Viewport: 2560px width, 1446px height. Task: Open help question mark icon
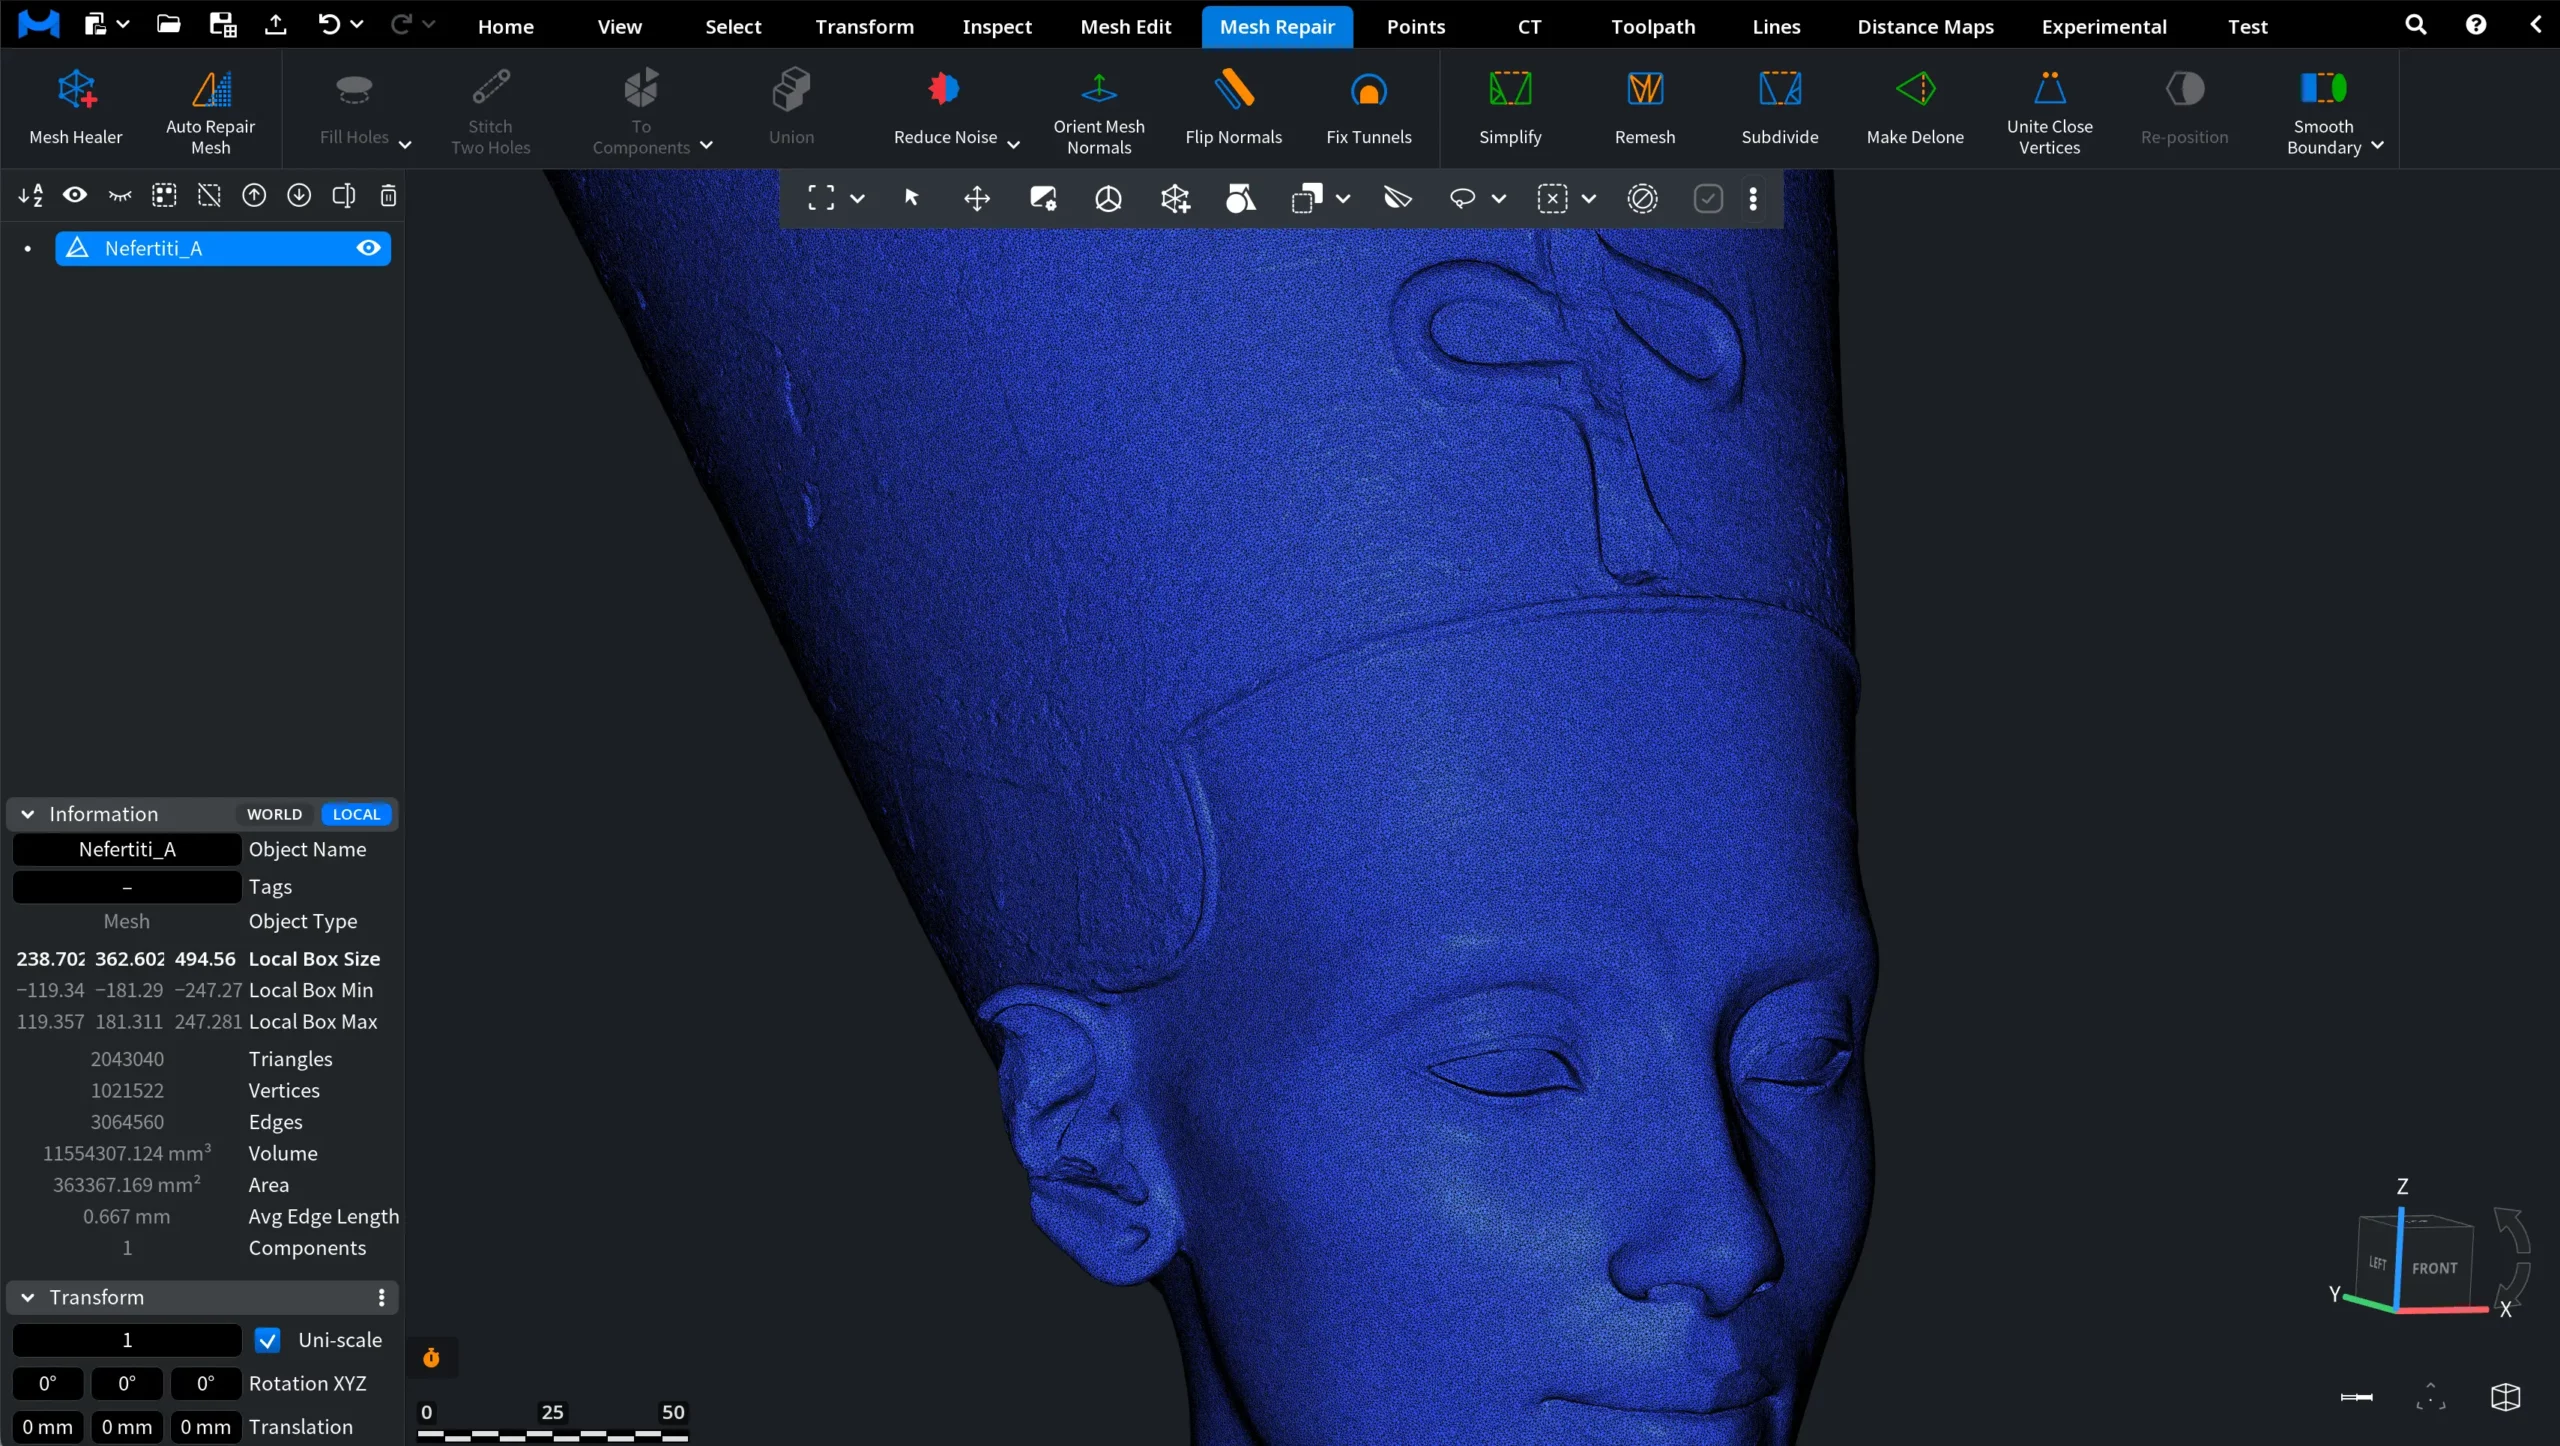2476,24
